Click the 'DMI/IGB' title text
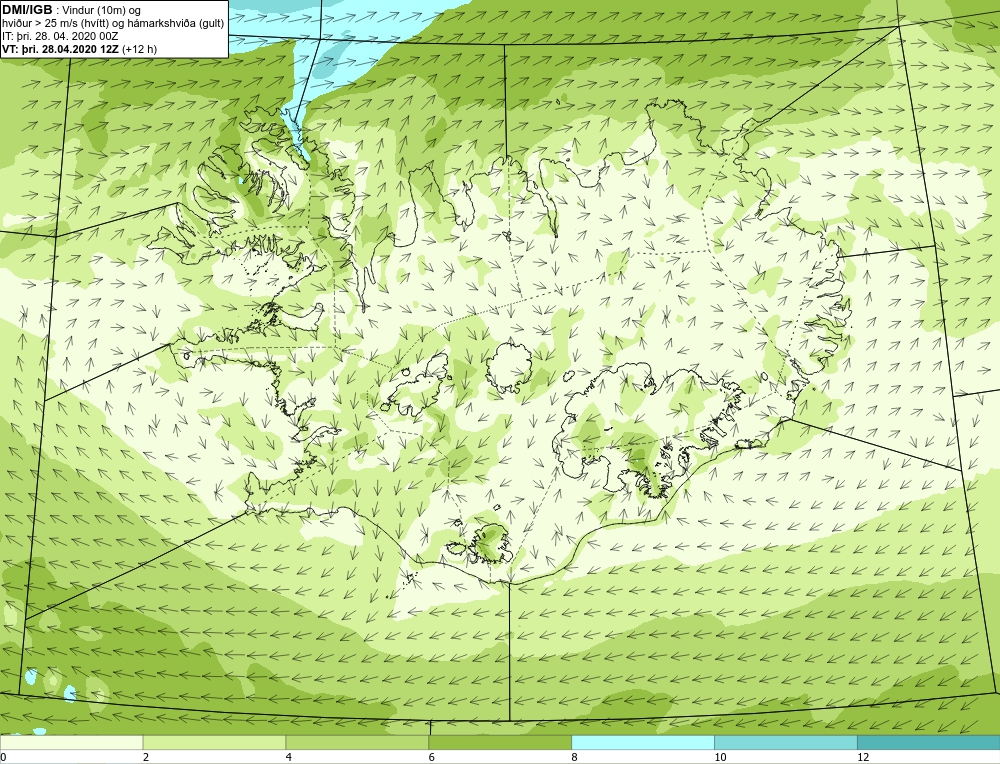 [x=27, y=10]
